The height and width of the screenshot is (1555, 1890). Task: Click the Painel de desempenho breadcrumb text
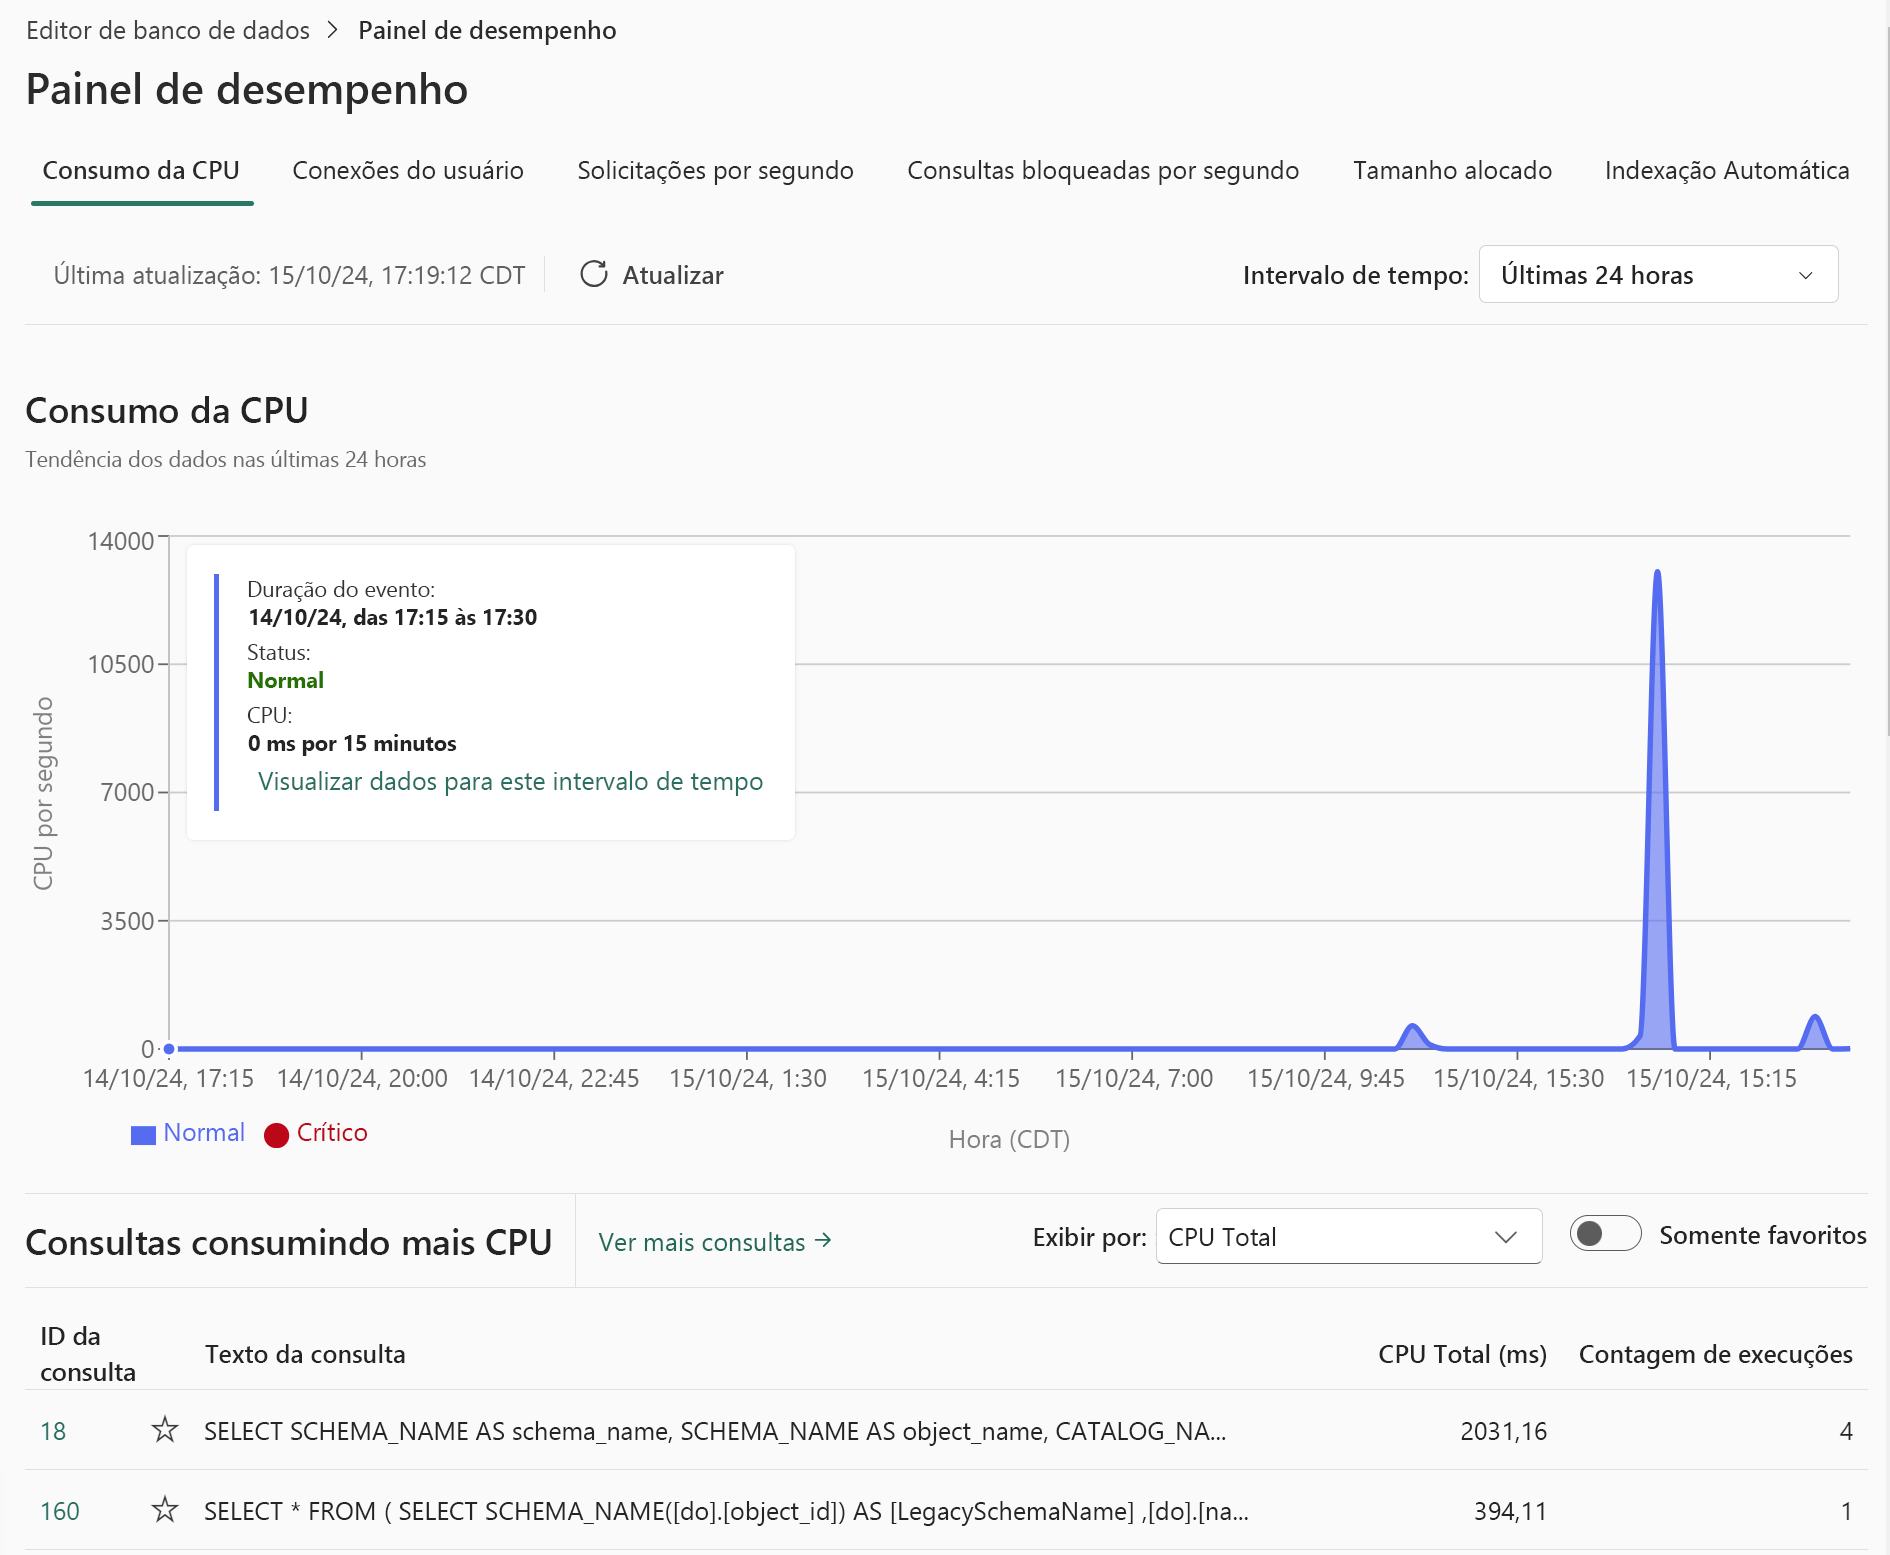pos(487,30)
